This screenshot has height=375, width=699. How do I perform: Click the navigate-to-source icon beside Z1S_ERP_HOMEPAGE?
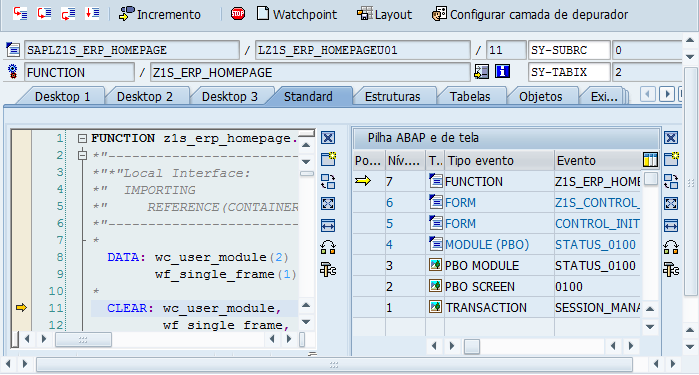(481, 71)
